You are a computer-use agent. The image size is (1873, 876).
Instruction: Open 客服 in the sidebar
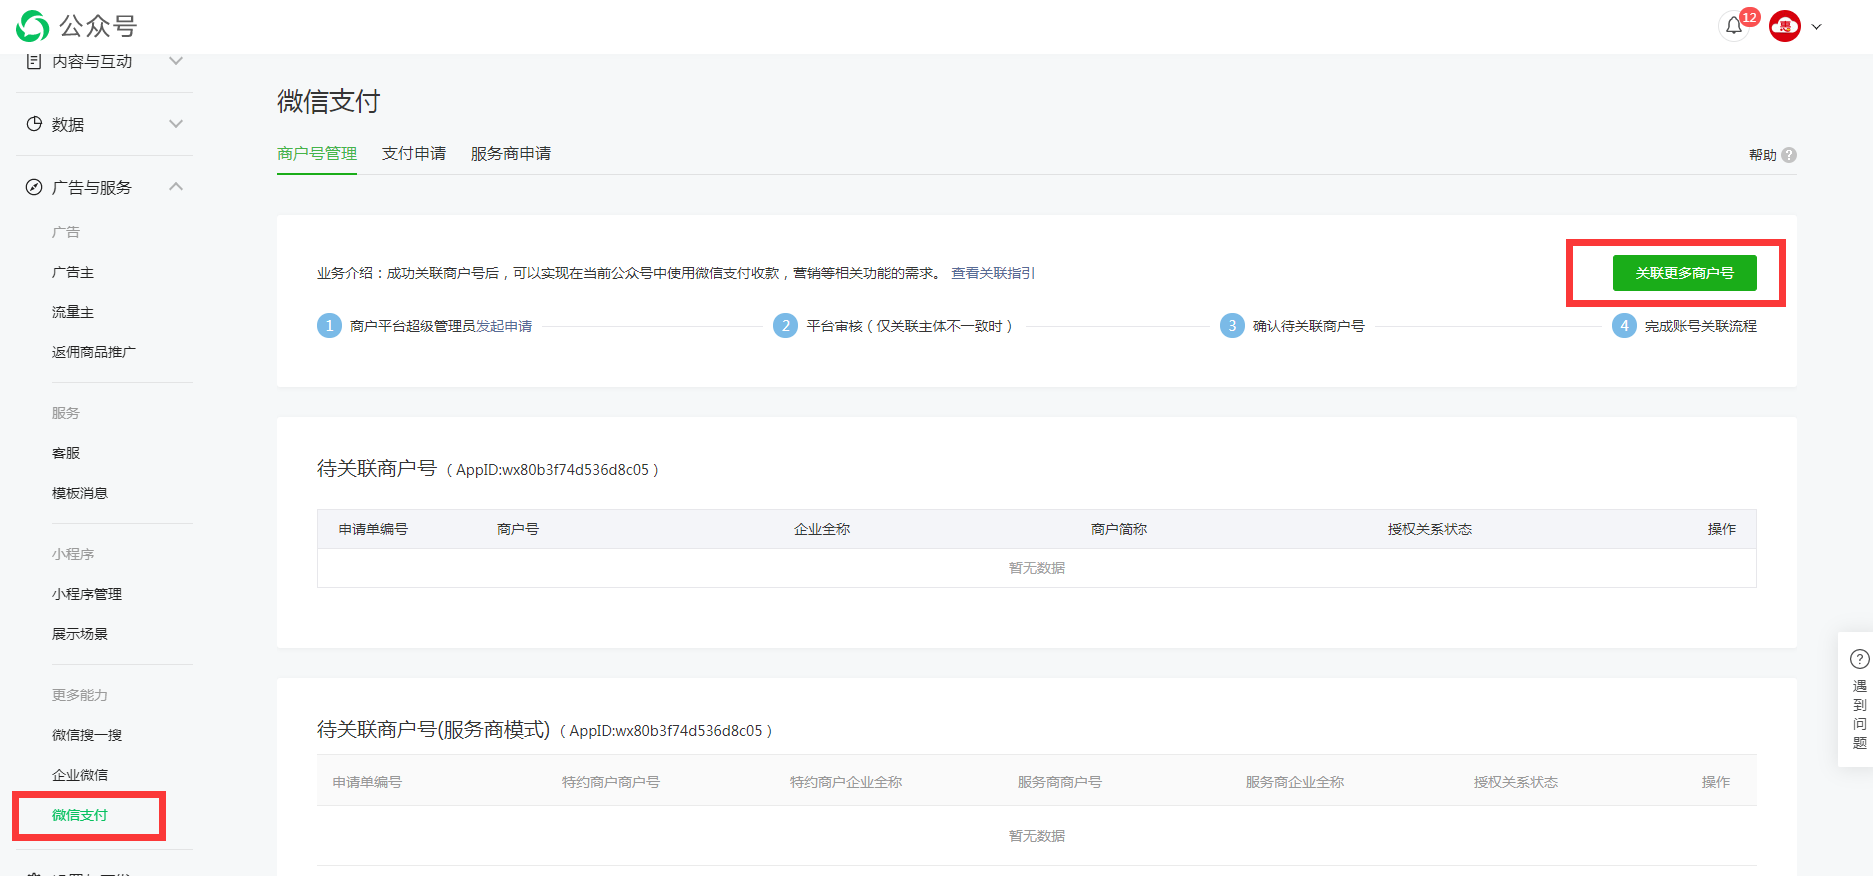[66, 453]
